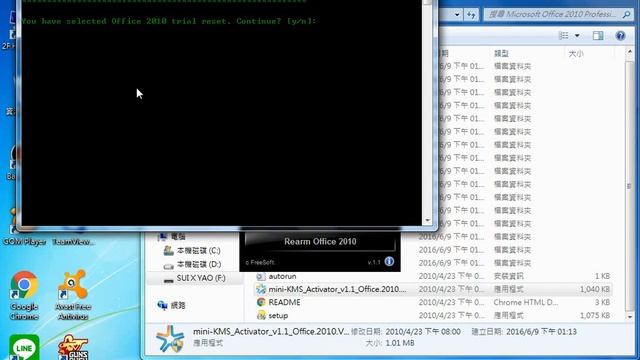The width and height of the screenshot is (640, 360).
Task: Click the 1,040 KB size cell
Action: click(595, 289)
